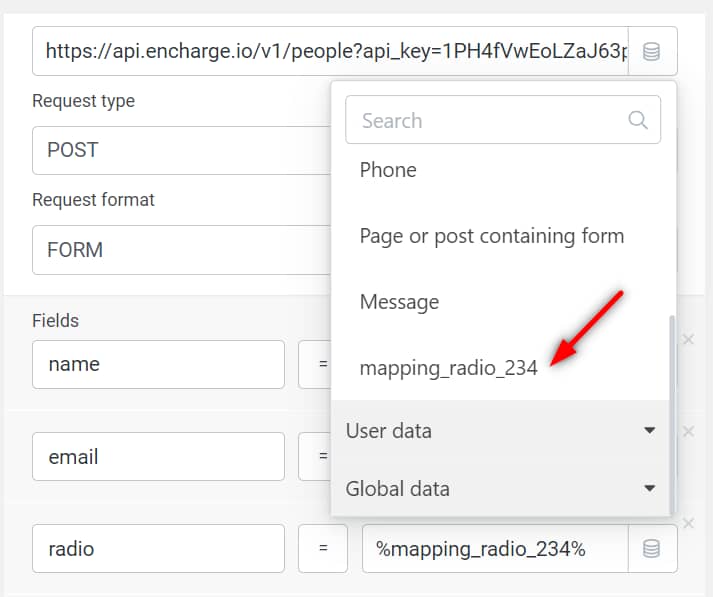Remove the name field row with X

click(688, 340)
